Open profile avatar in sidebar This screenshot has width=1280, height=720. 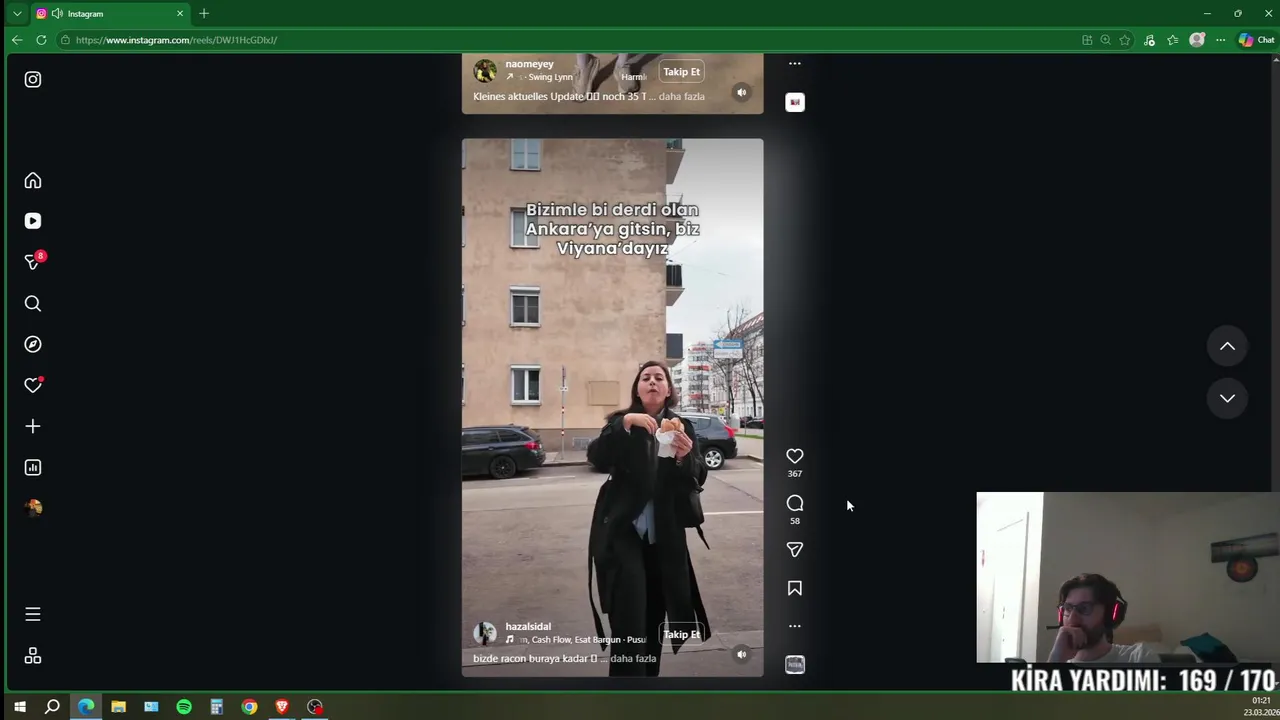(x=33, y=507)
